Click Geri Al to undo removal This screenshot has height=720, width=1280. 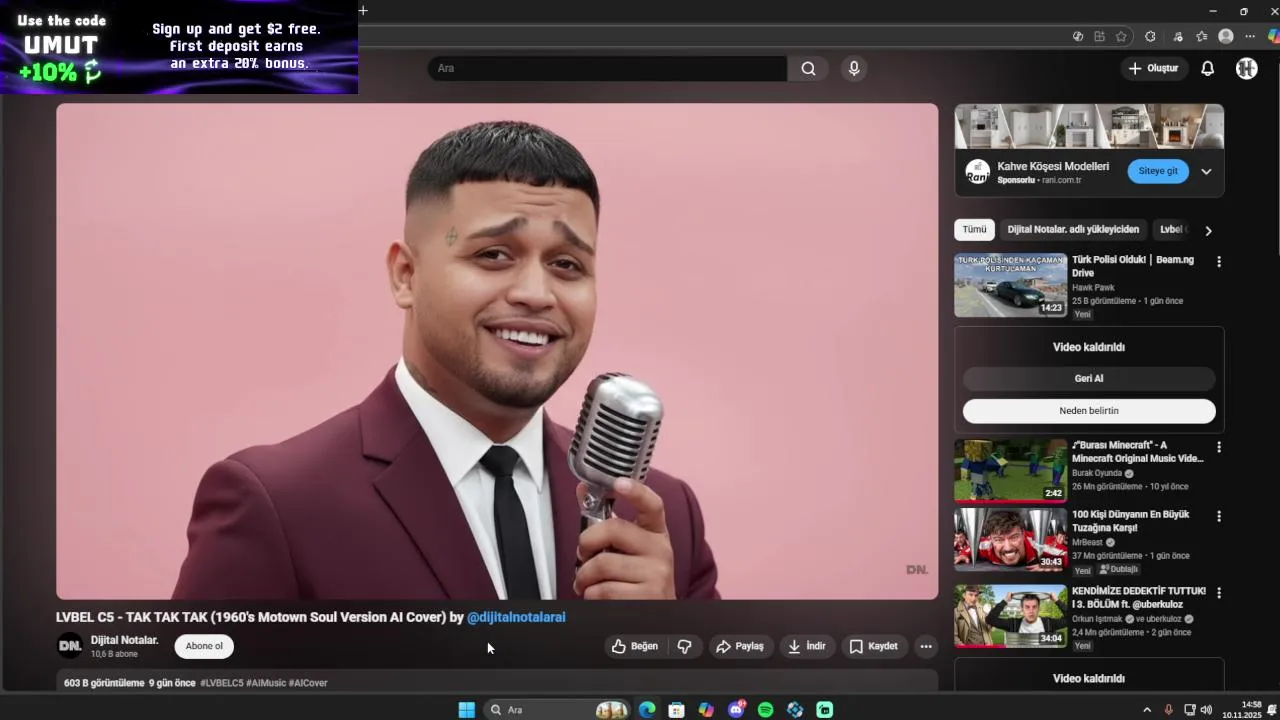(x=1089, y=378)
